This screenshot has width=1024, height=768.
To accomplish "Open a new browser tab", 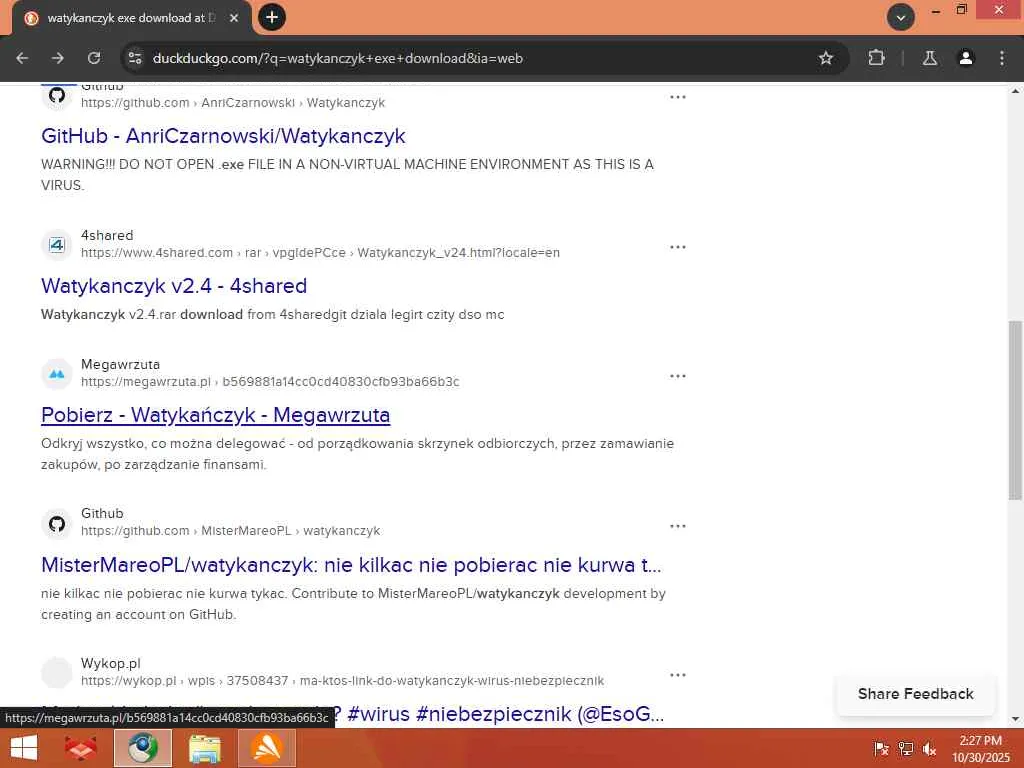I will 272,17.
